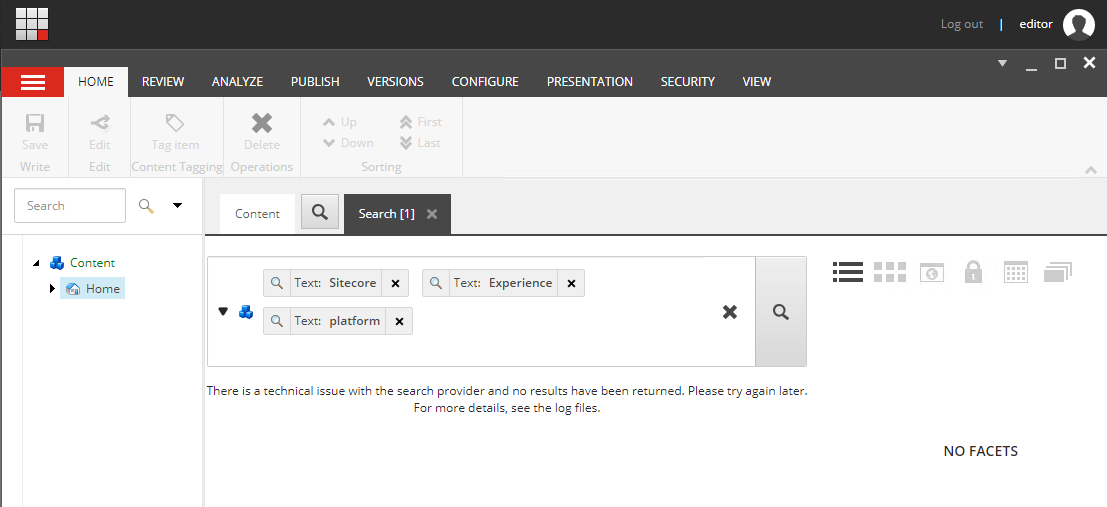Open the PUBLISH ribbon tab

pos(315,82)
